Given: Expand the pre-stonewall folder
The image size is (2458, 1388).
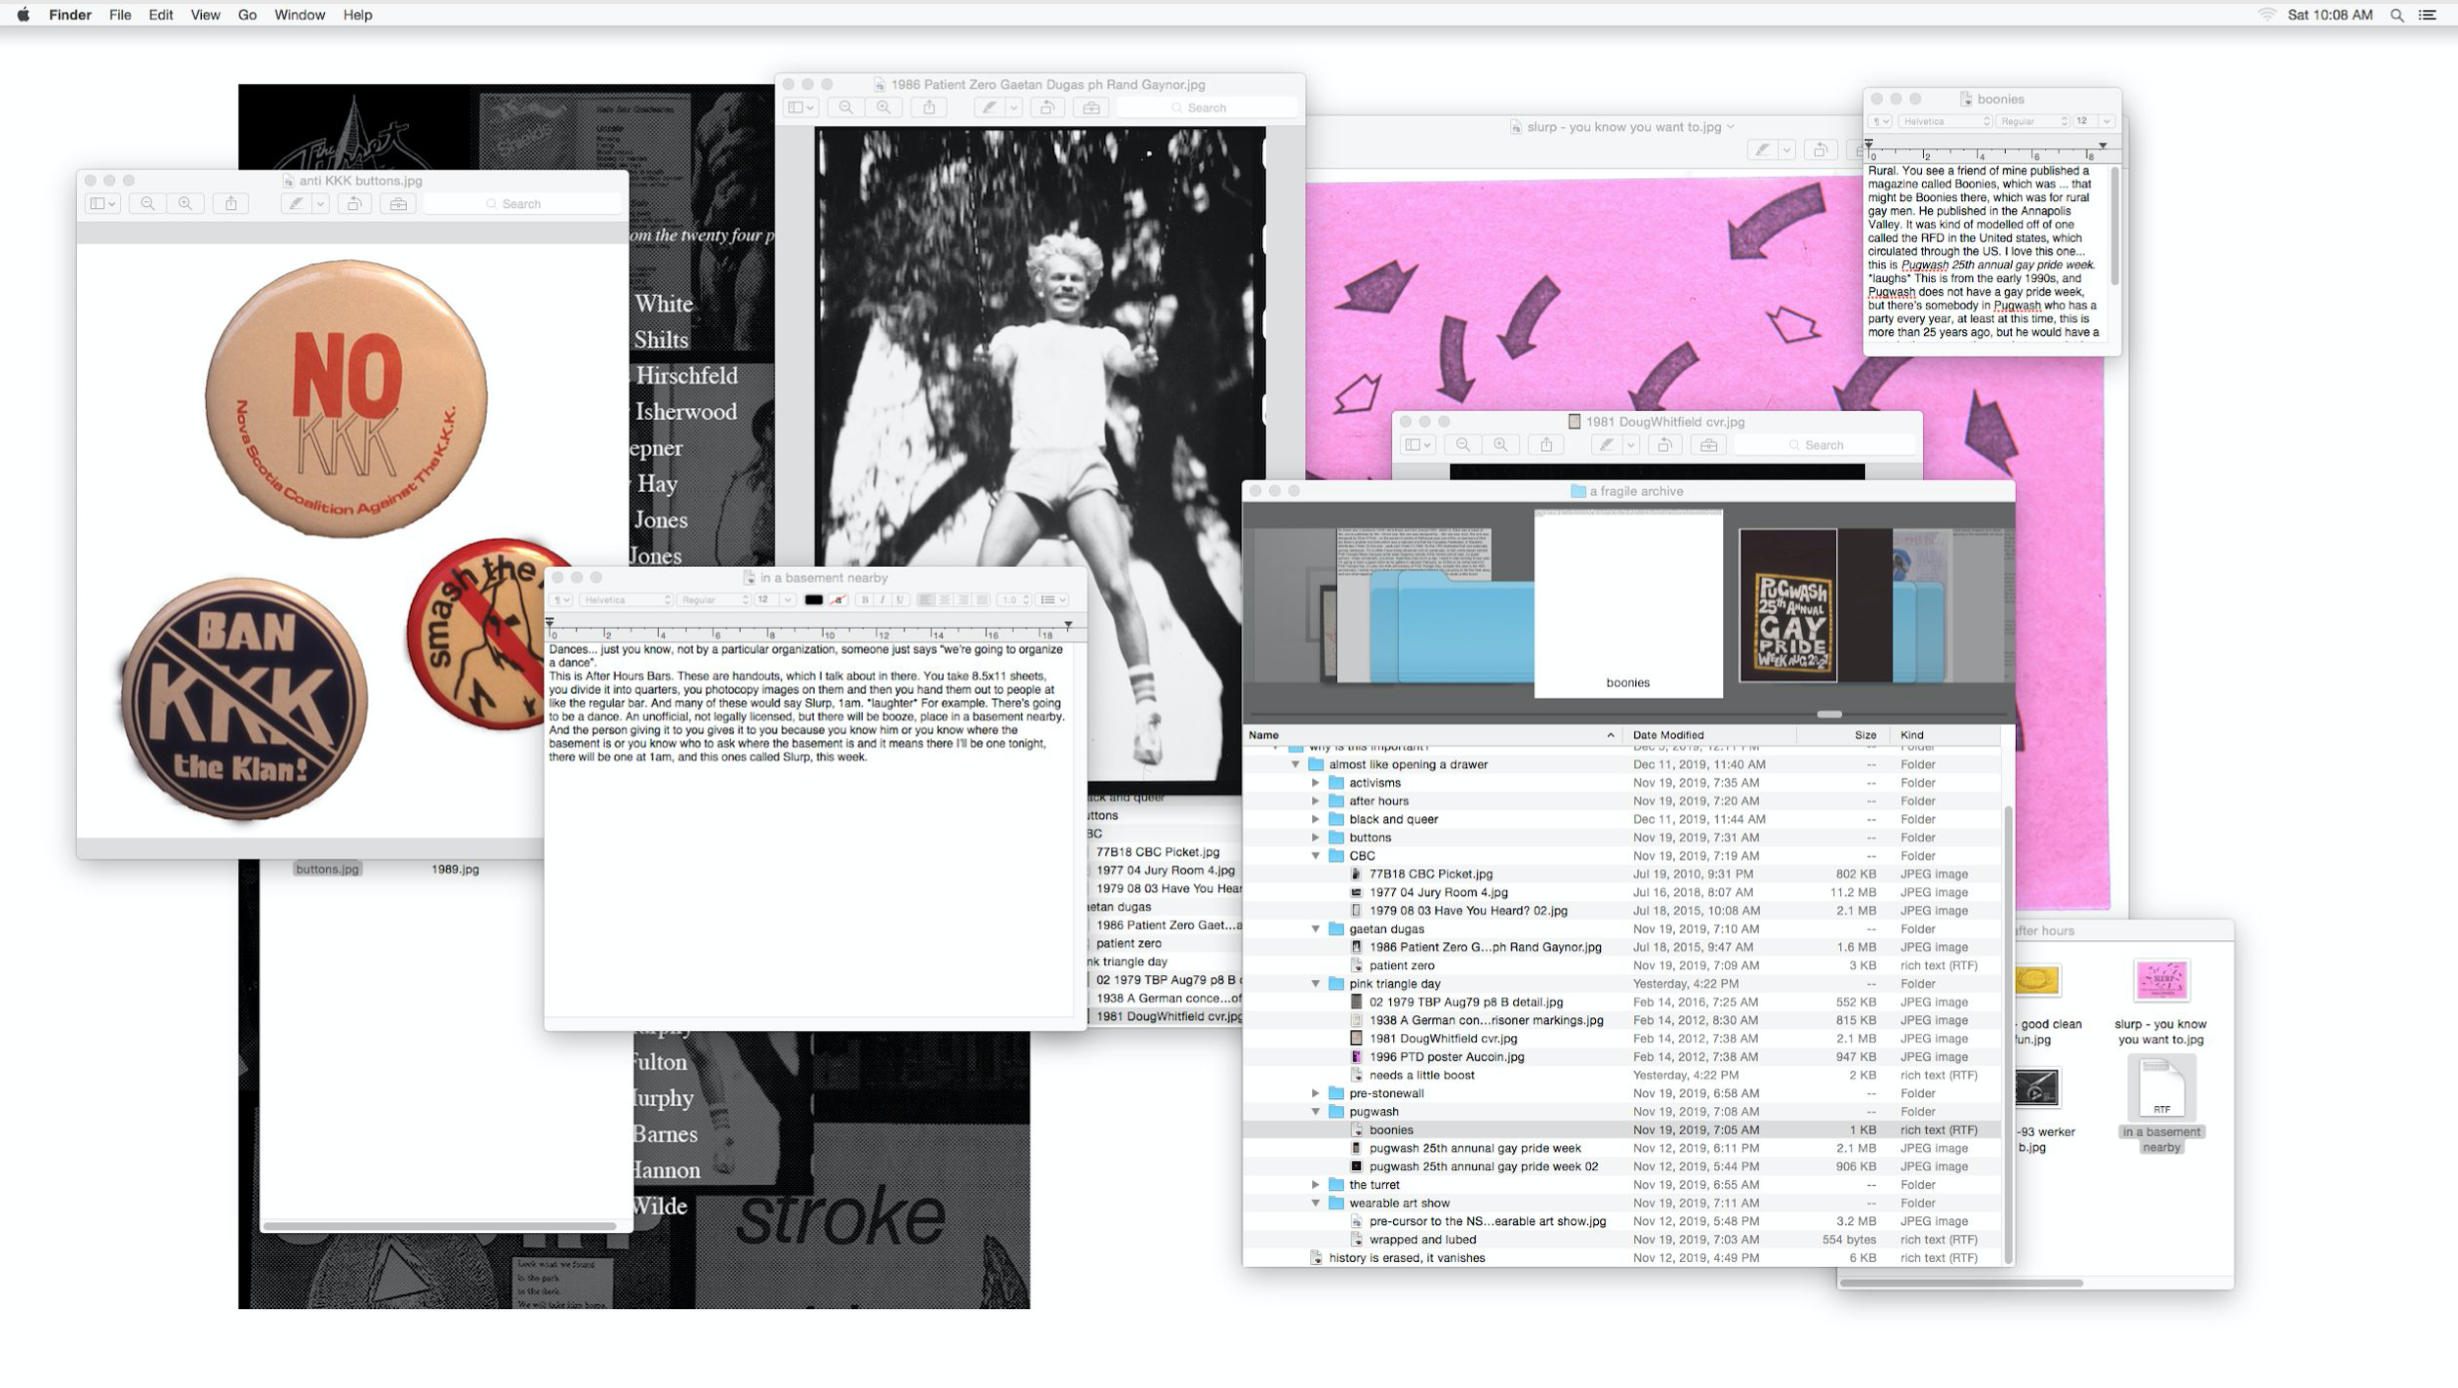Looking at the screenshot, I should click(x=1316, y=1094).
